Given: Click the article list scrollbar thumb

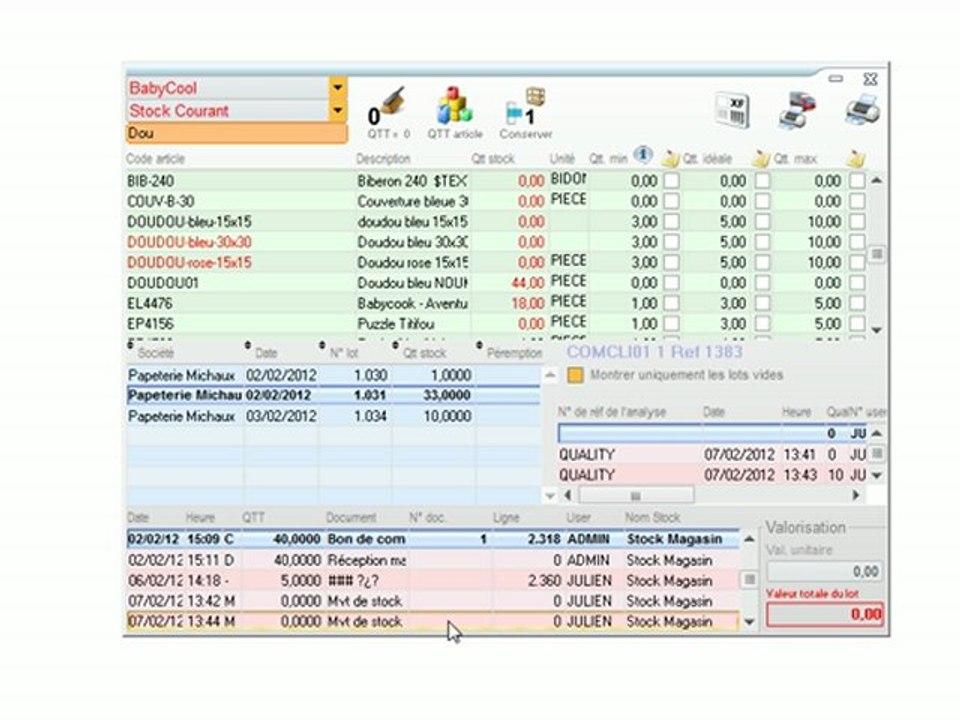Looking at the screenshot, I should pos(877,253).
